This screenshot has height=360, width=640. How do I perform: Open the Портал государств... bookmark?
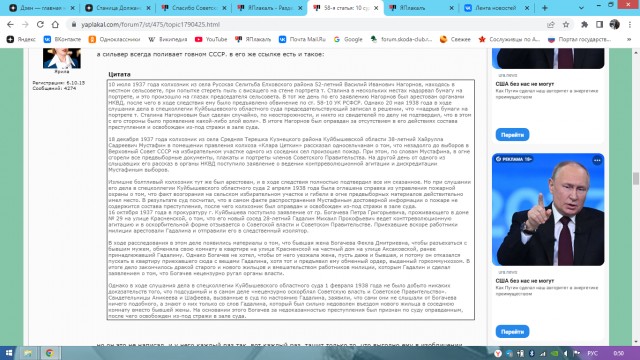point(580,39)
